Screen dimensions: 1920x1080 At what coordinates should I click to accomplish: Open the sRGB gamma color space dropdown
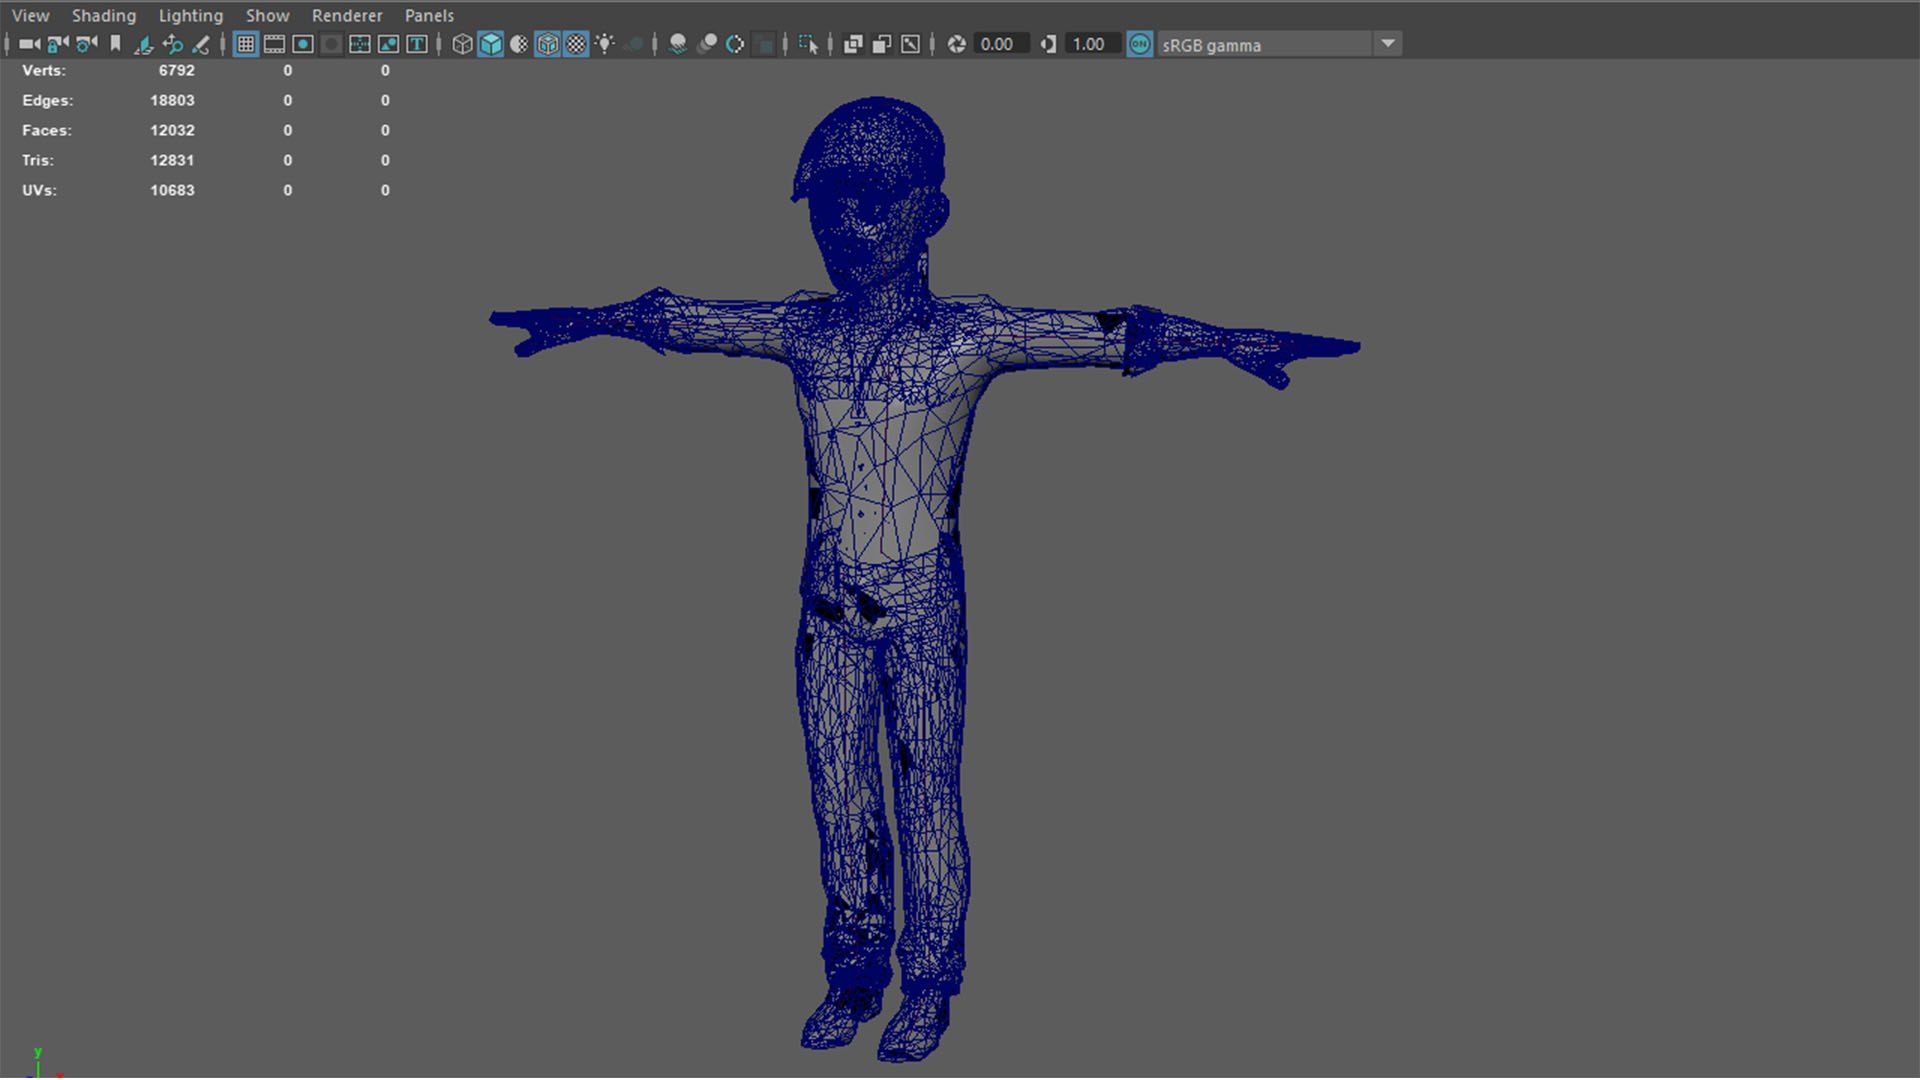coord(1280,44)
